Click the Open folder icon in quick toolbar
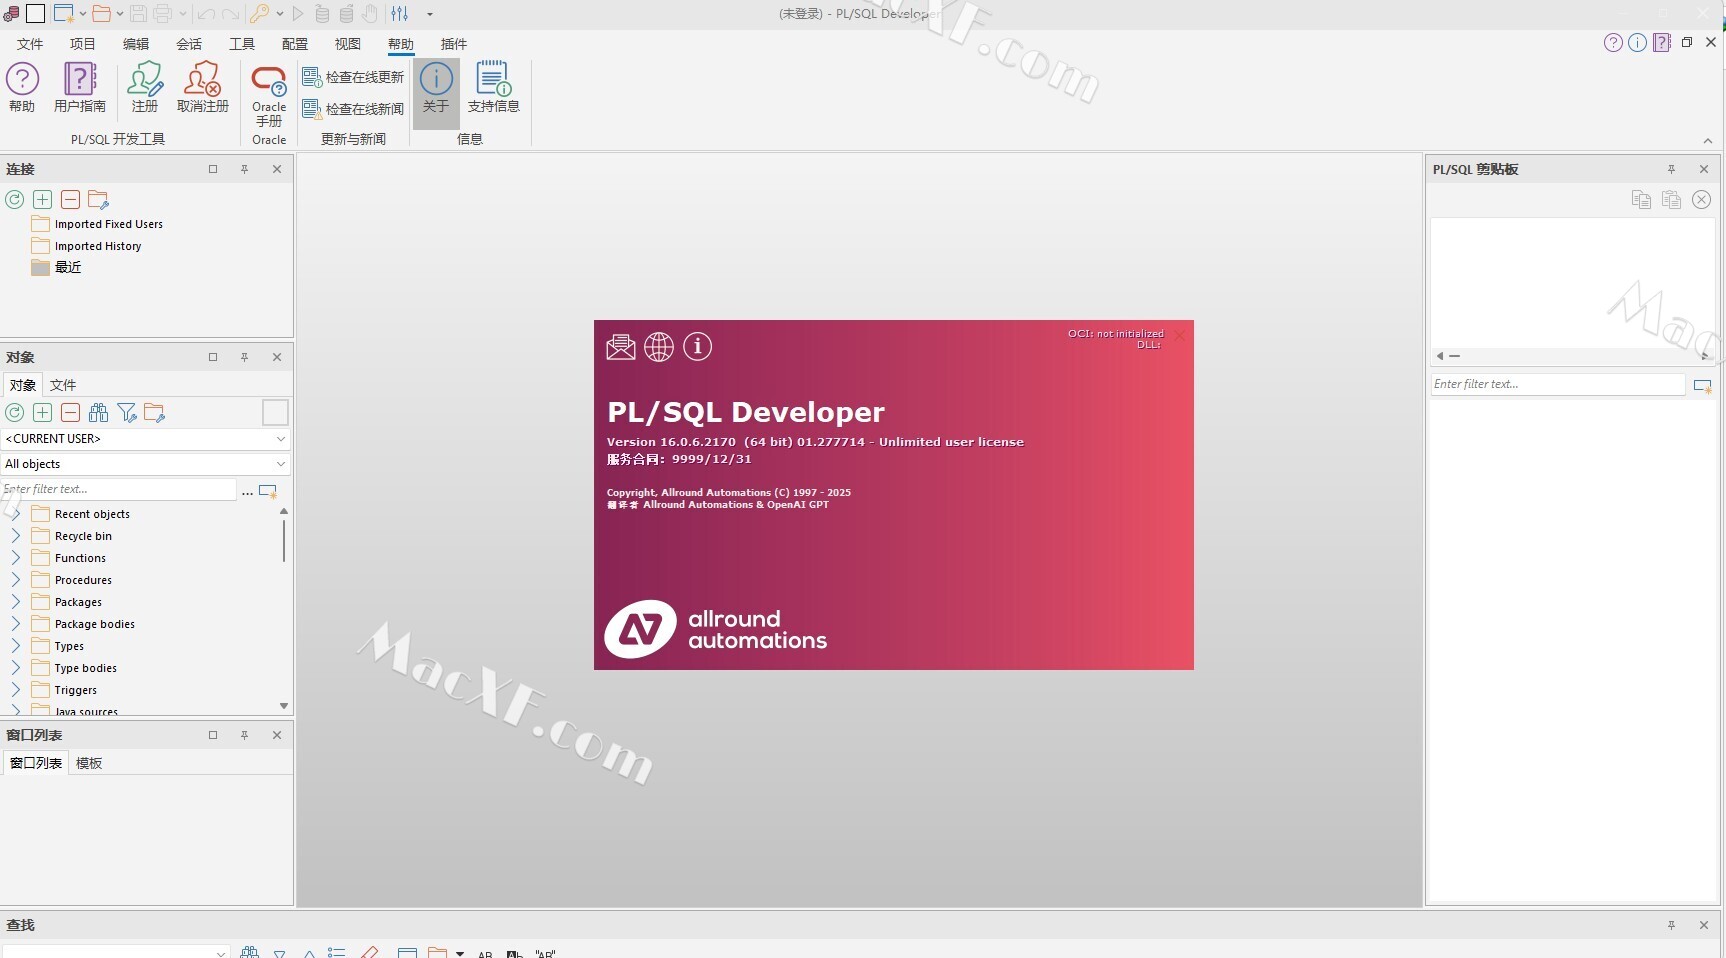This screenshot has width=1726, height=958. tap(101, 14)
